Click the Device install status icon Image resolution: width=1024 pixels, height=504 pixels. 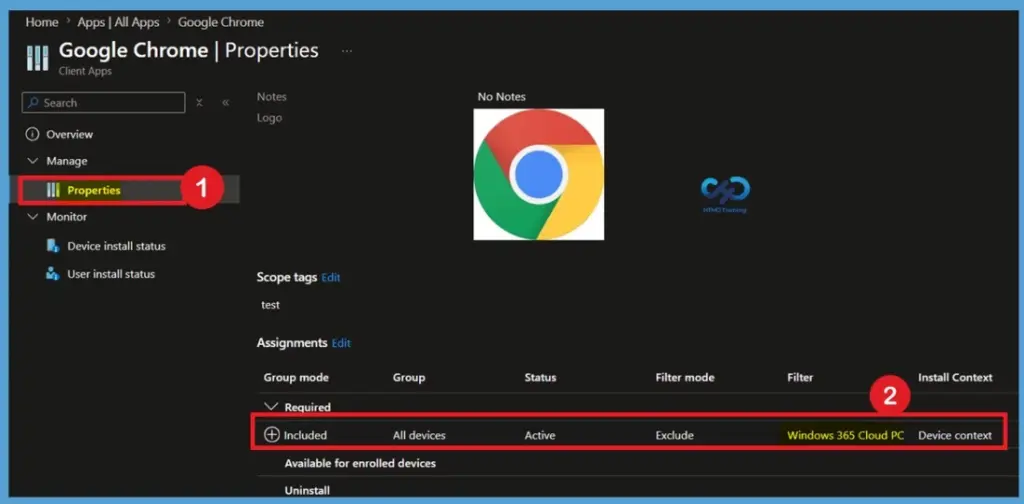point(54,246)
